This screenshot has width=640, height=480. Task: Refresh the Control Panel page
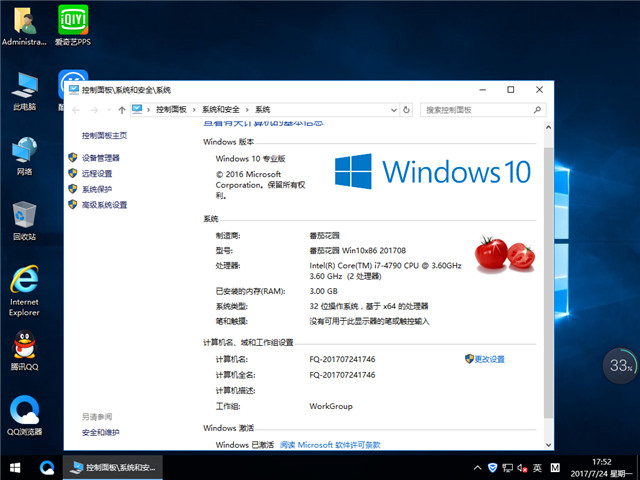tap(406, 110)
